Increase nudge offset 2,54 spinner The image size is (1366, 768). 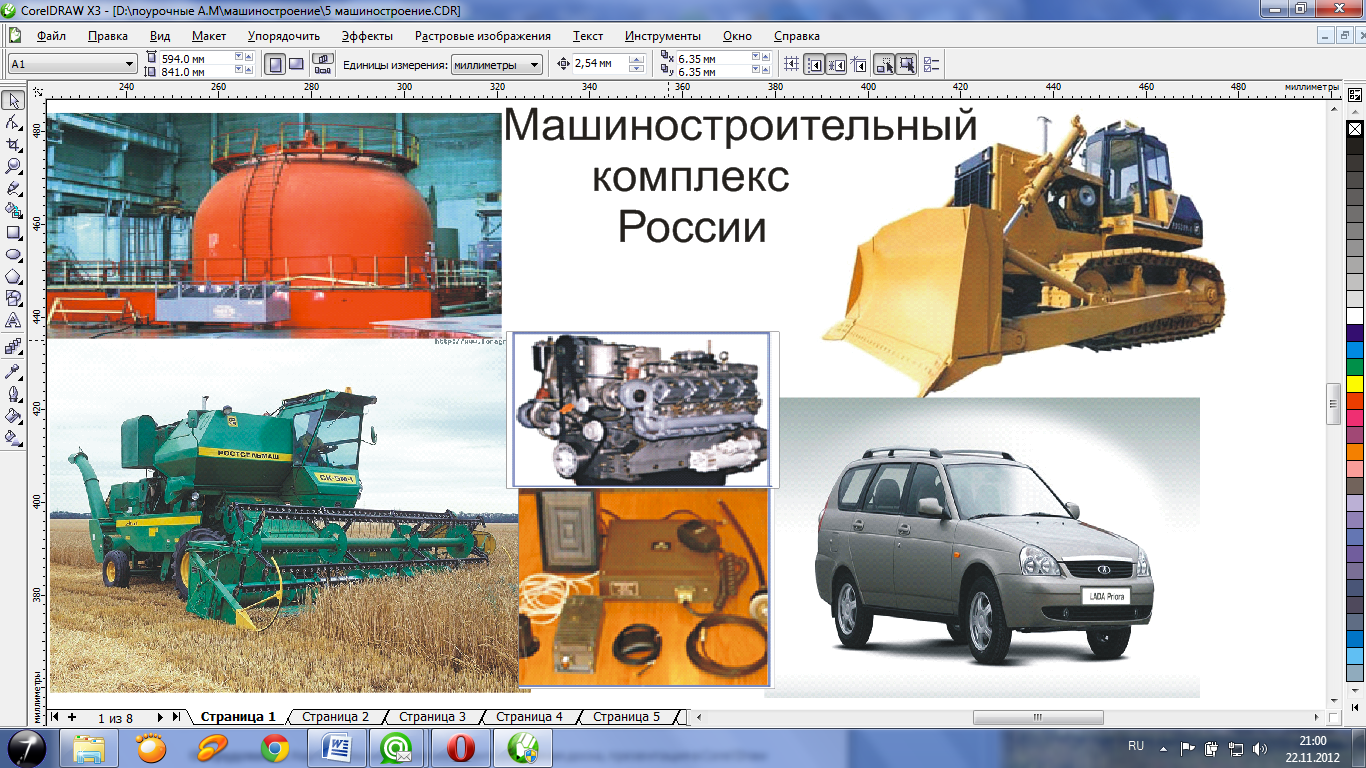[636, 60]
